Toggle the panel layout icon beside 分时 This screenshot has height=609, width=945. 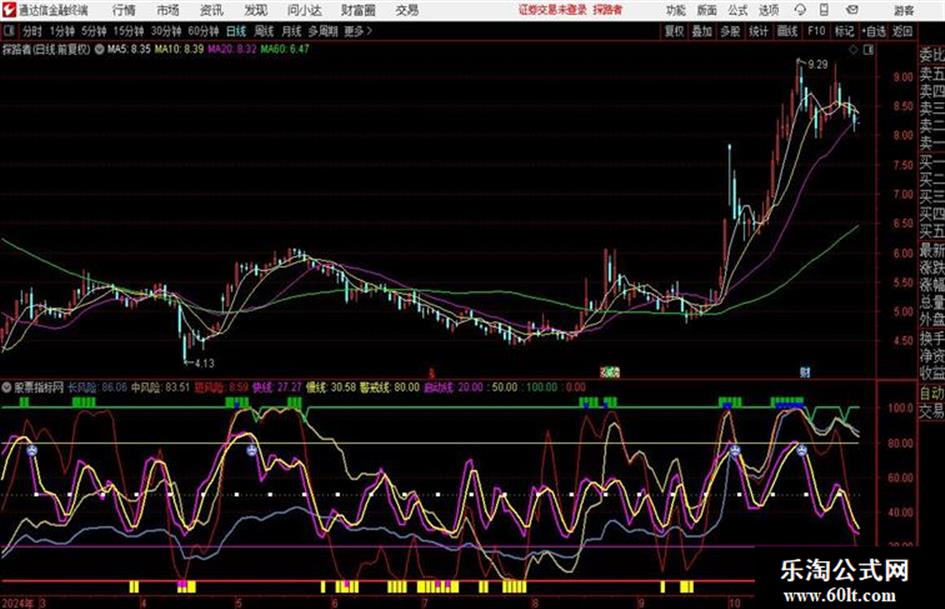point(9,31)
